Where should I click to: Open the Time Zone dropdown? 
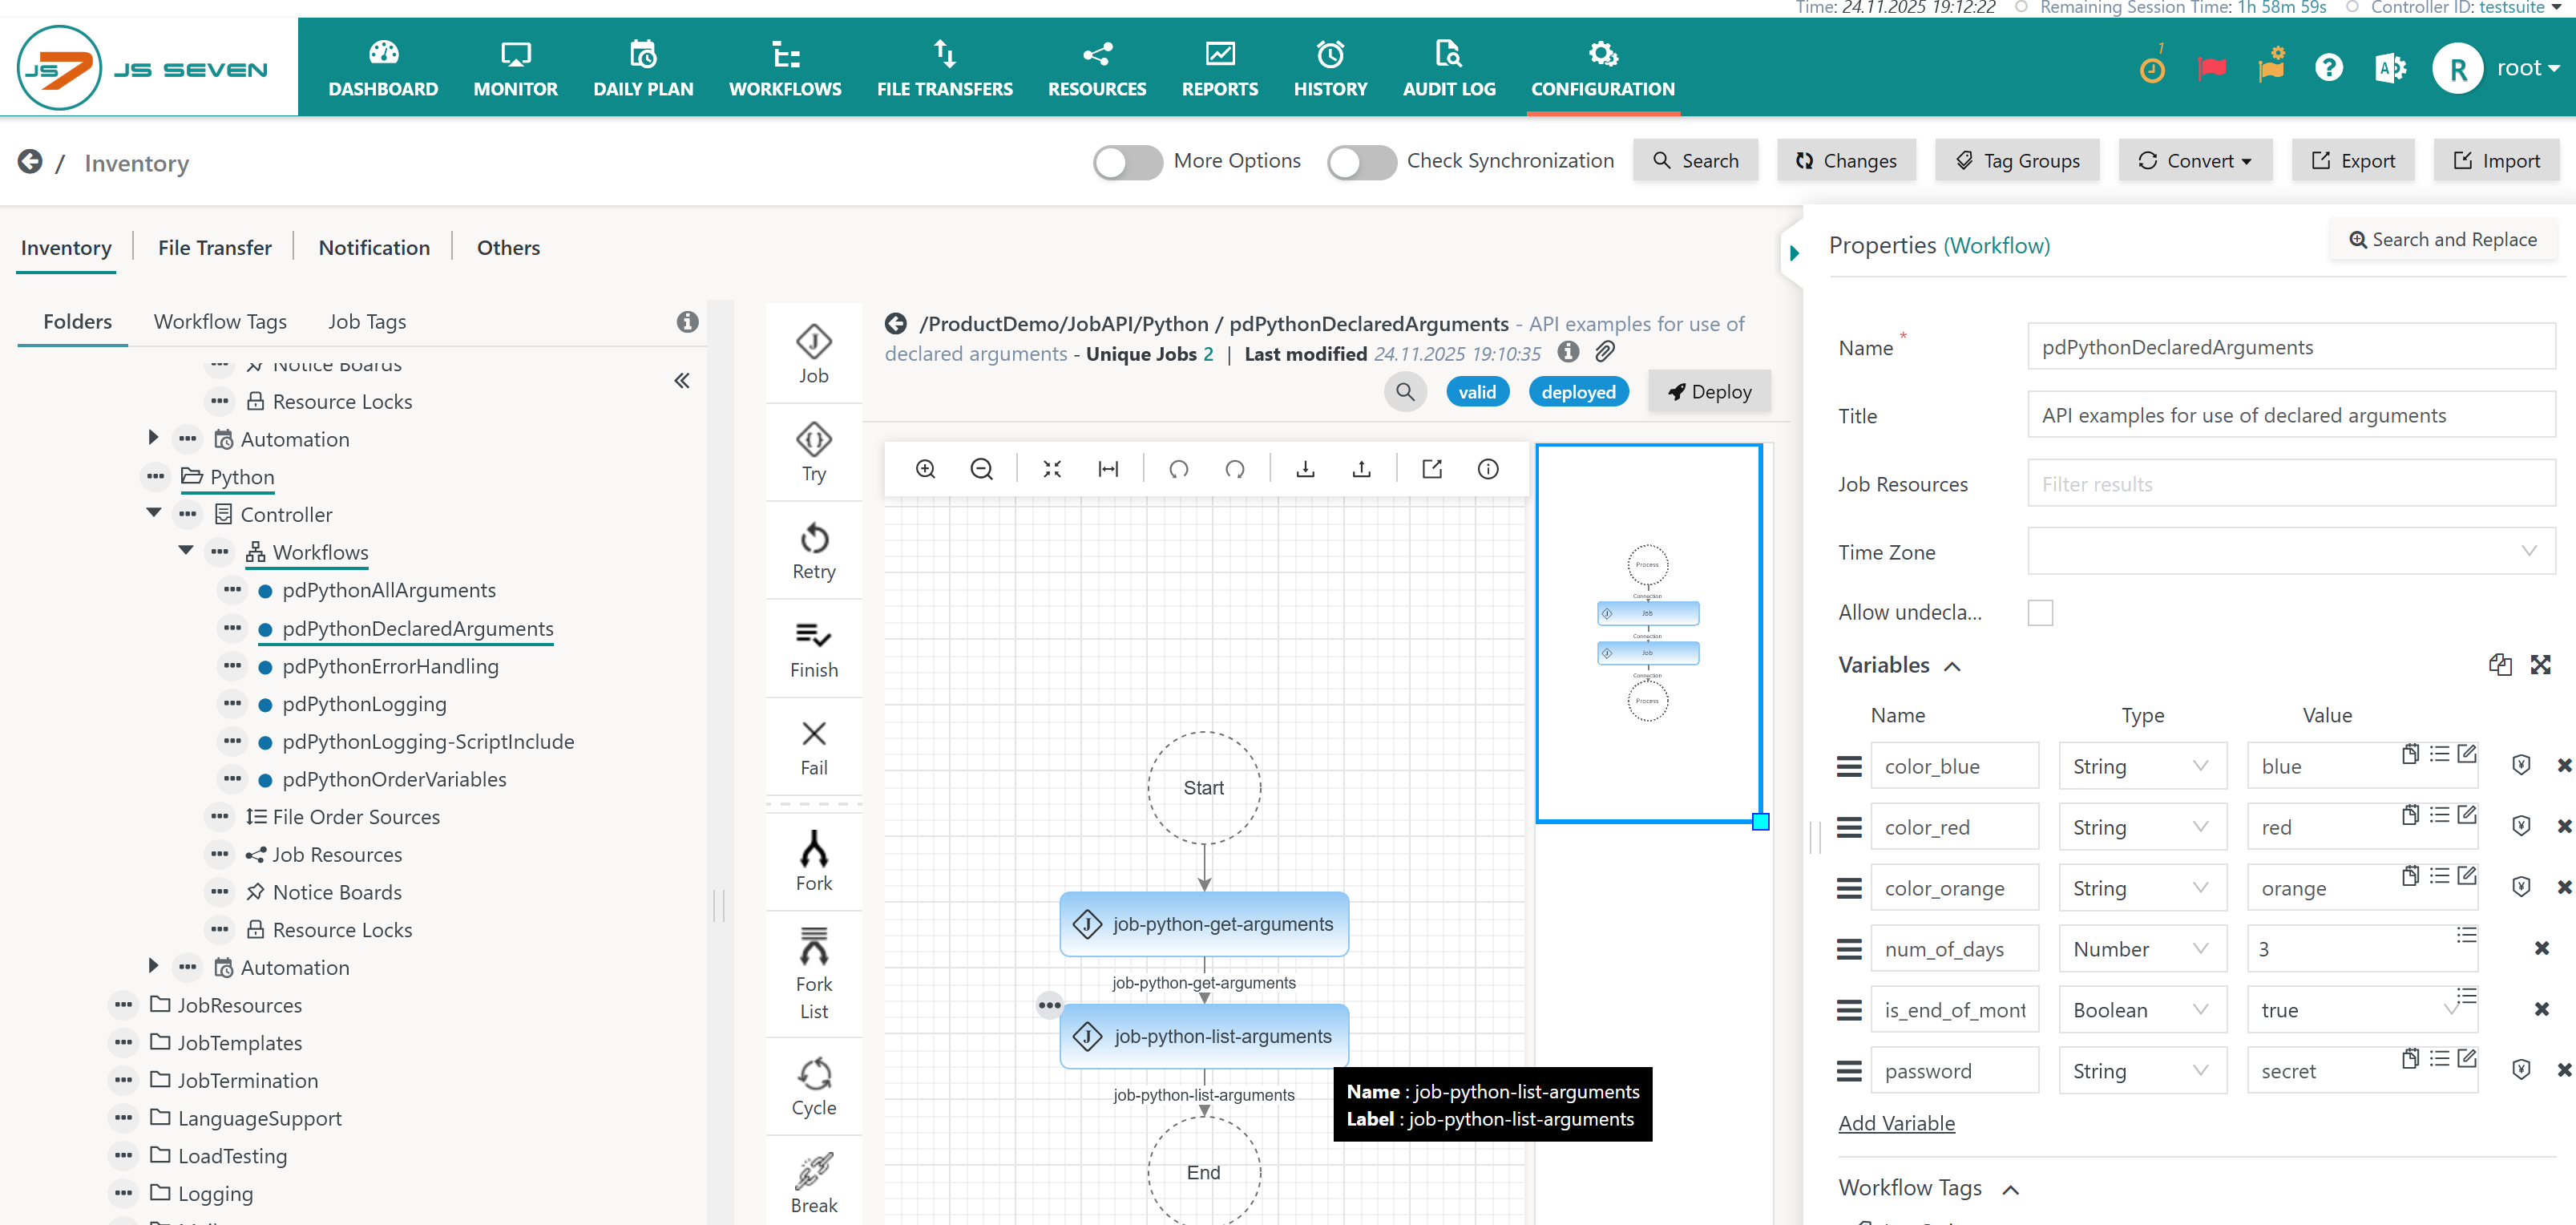[2290, 551]
